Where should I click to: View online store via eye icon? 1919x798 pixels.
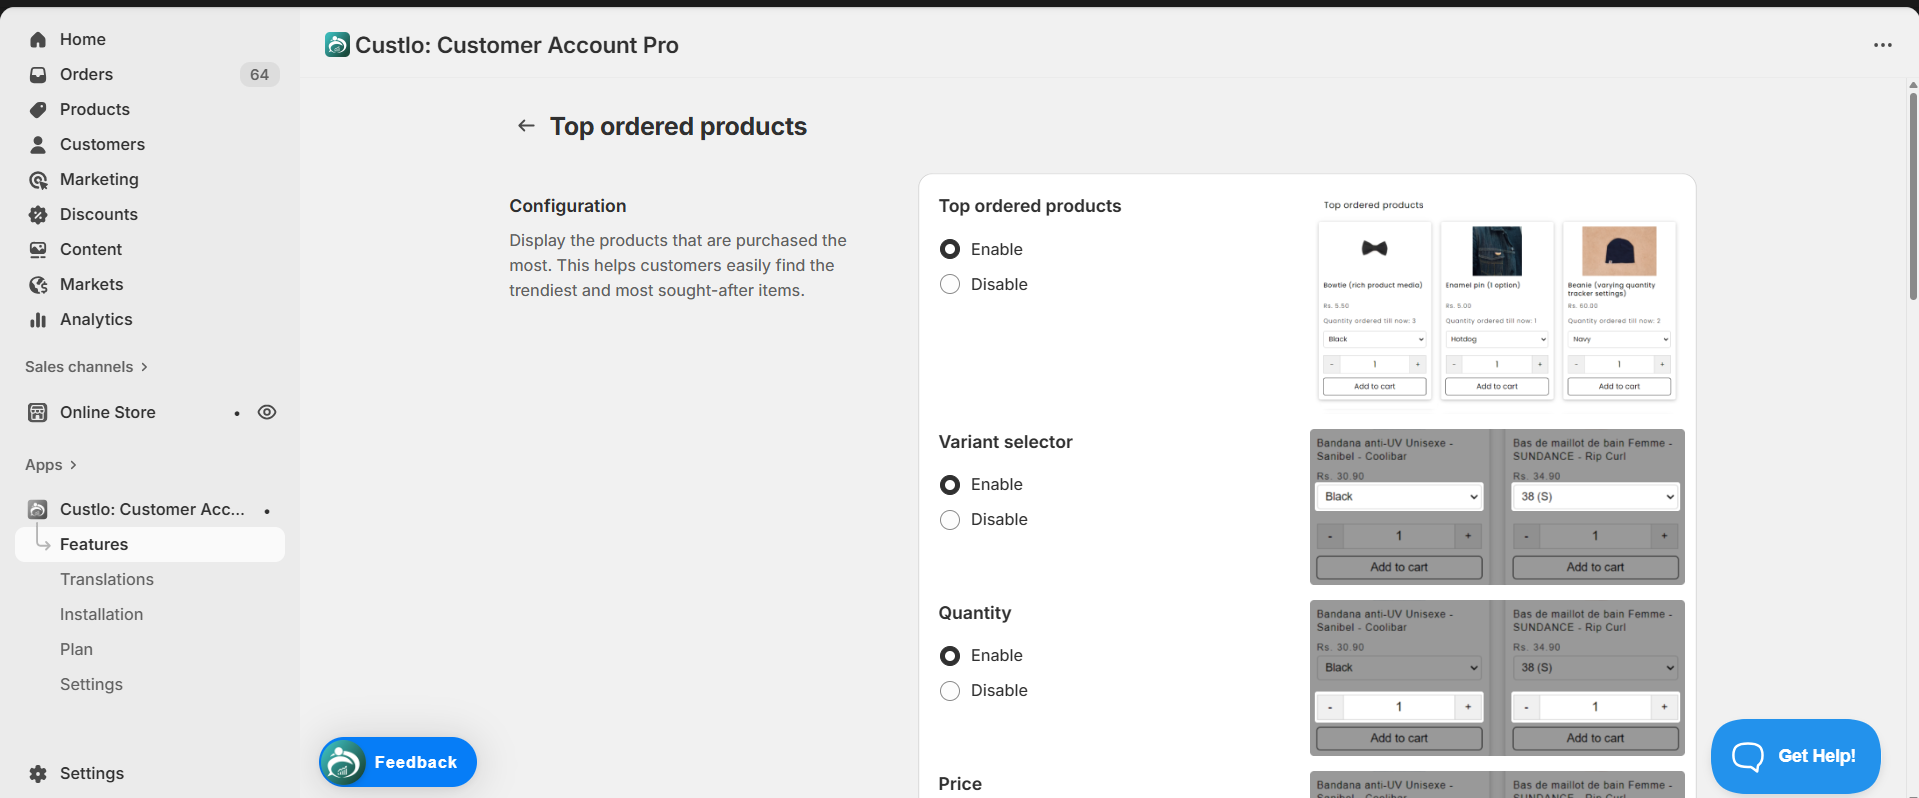coord(267,412)
